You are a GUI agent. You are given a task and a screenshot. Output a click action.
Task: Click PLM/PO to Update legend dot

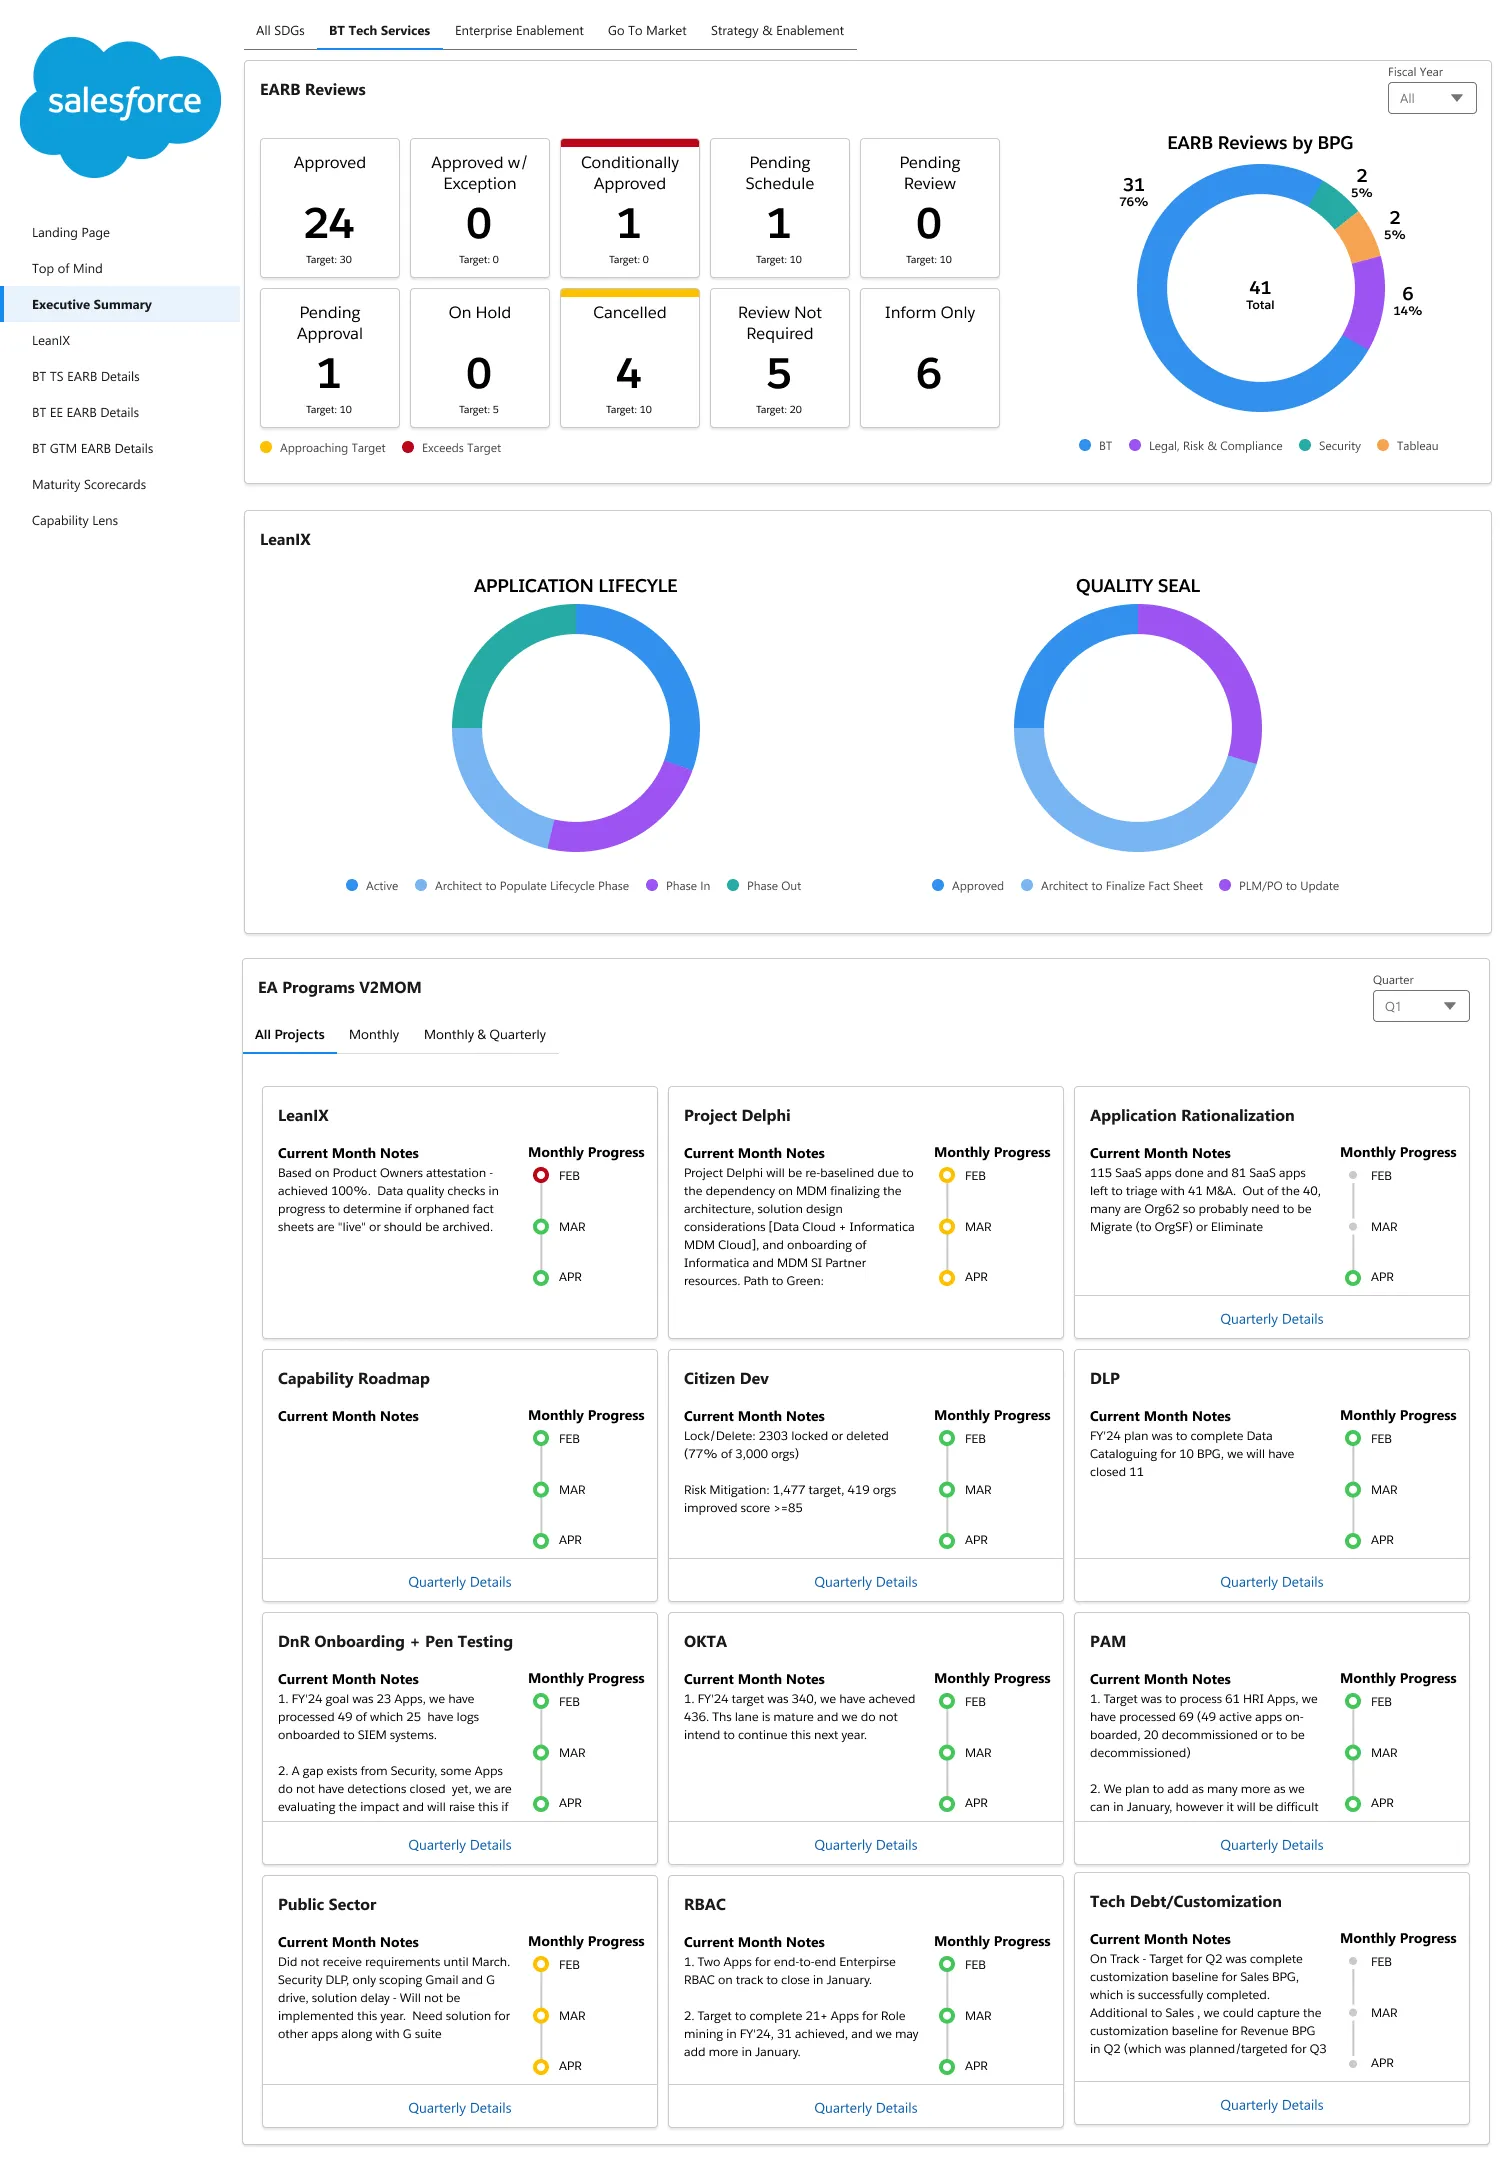pyautogui.click(x=1225, y=886)
